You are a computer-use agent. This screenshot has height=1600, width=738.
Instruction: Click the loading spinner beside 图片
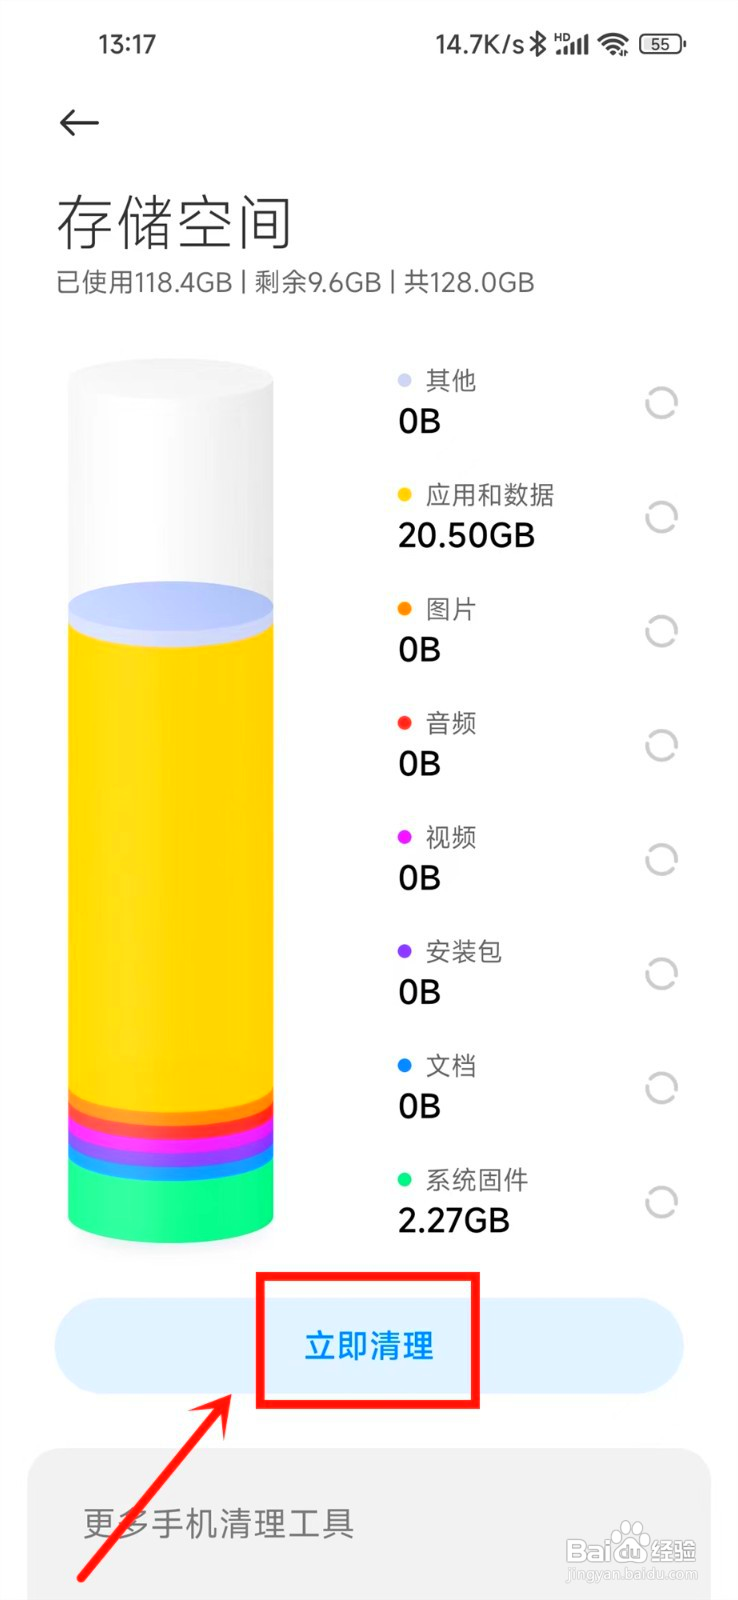tap(661, 631)
